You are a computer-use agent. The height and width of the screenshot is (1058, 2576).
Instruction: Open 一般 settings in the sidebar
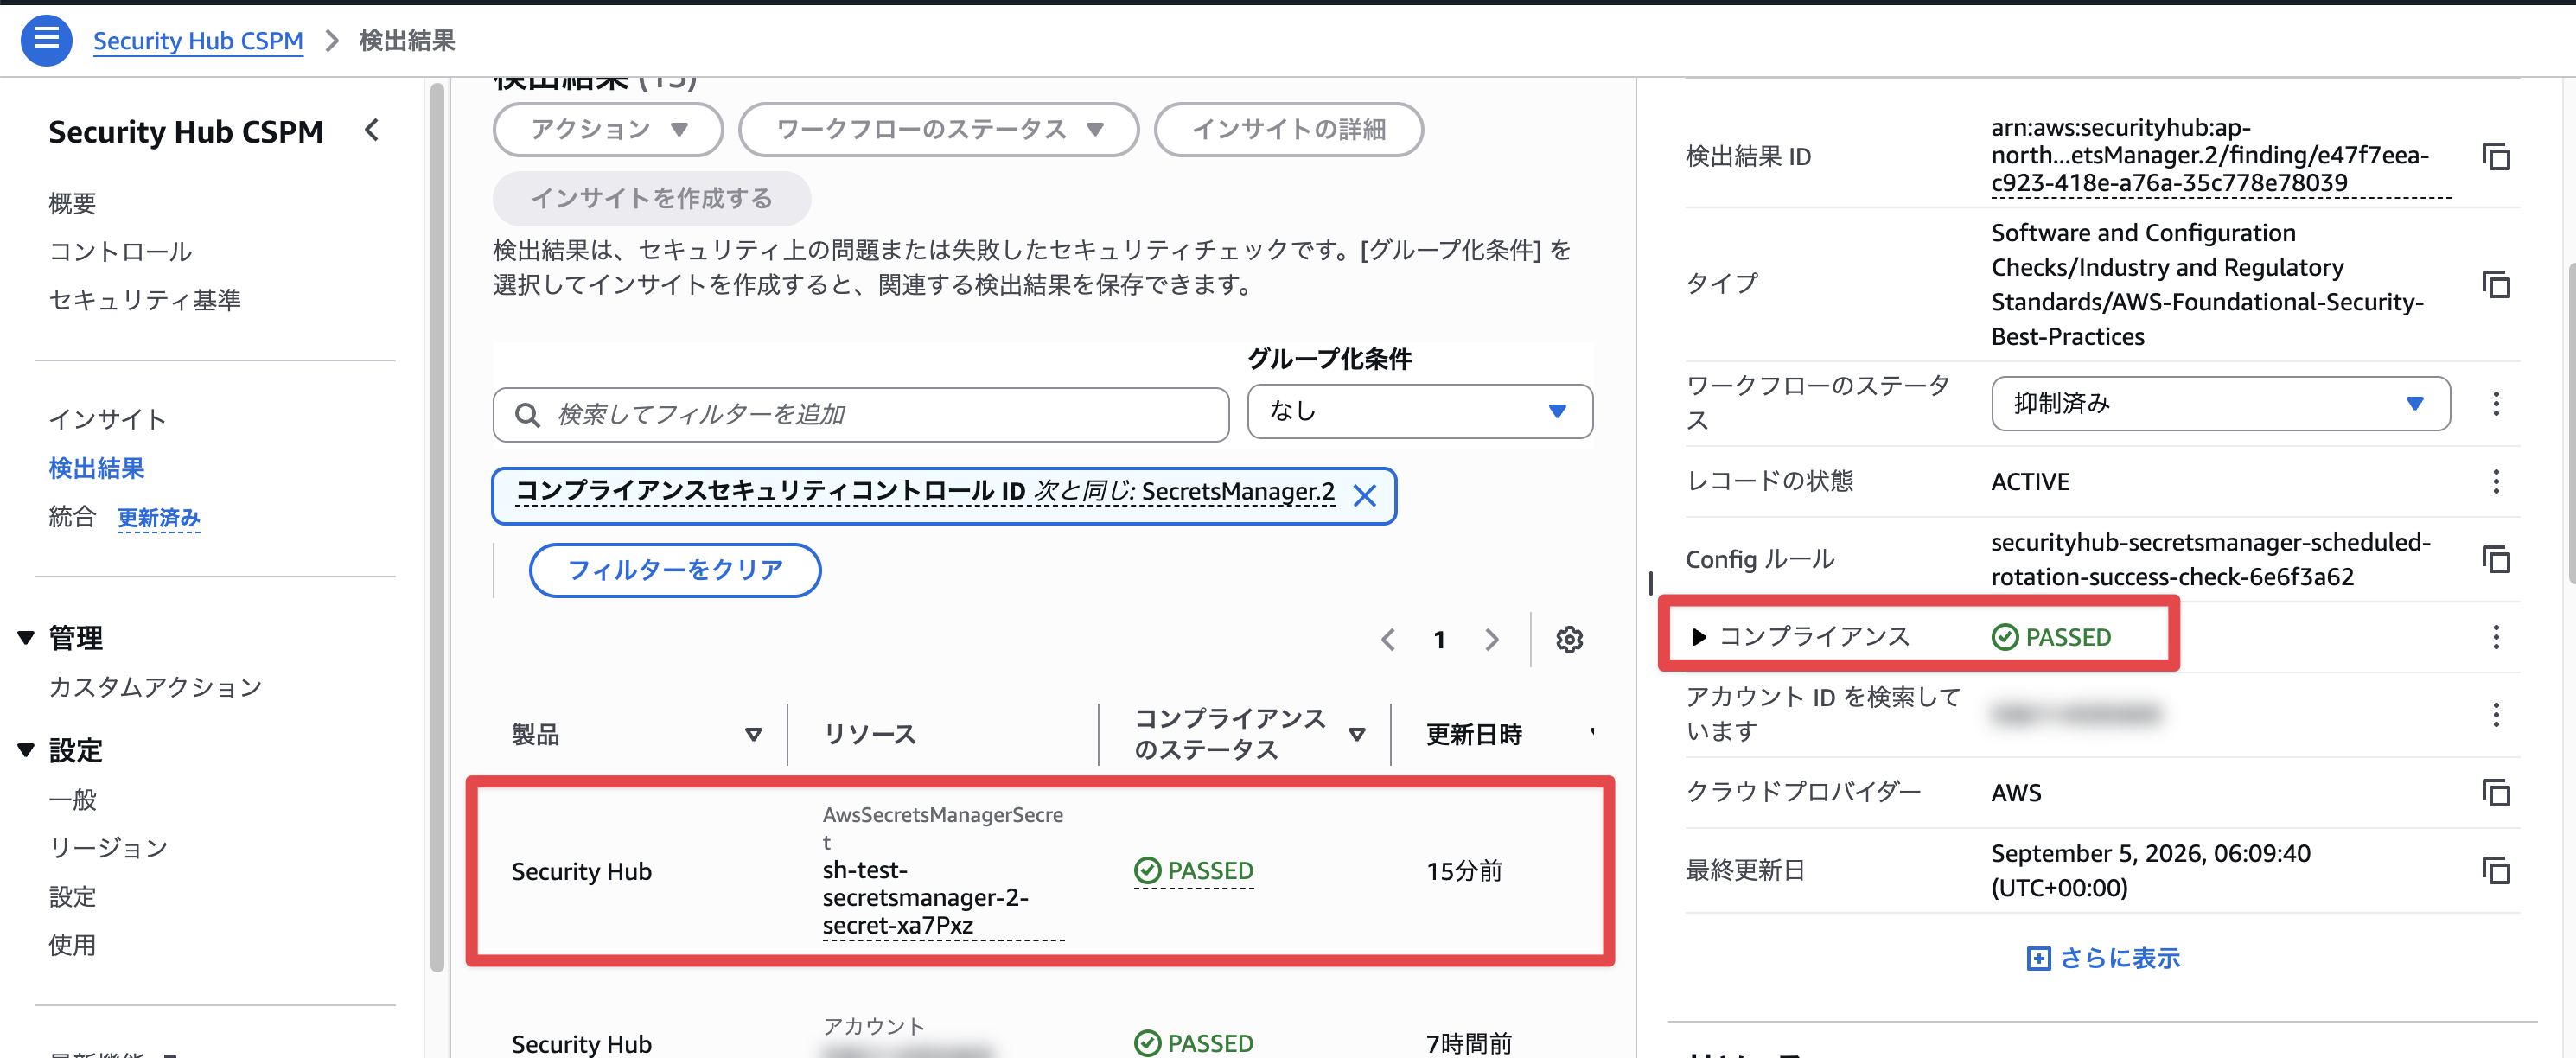point(72,799)
